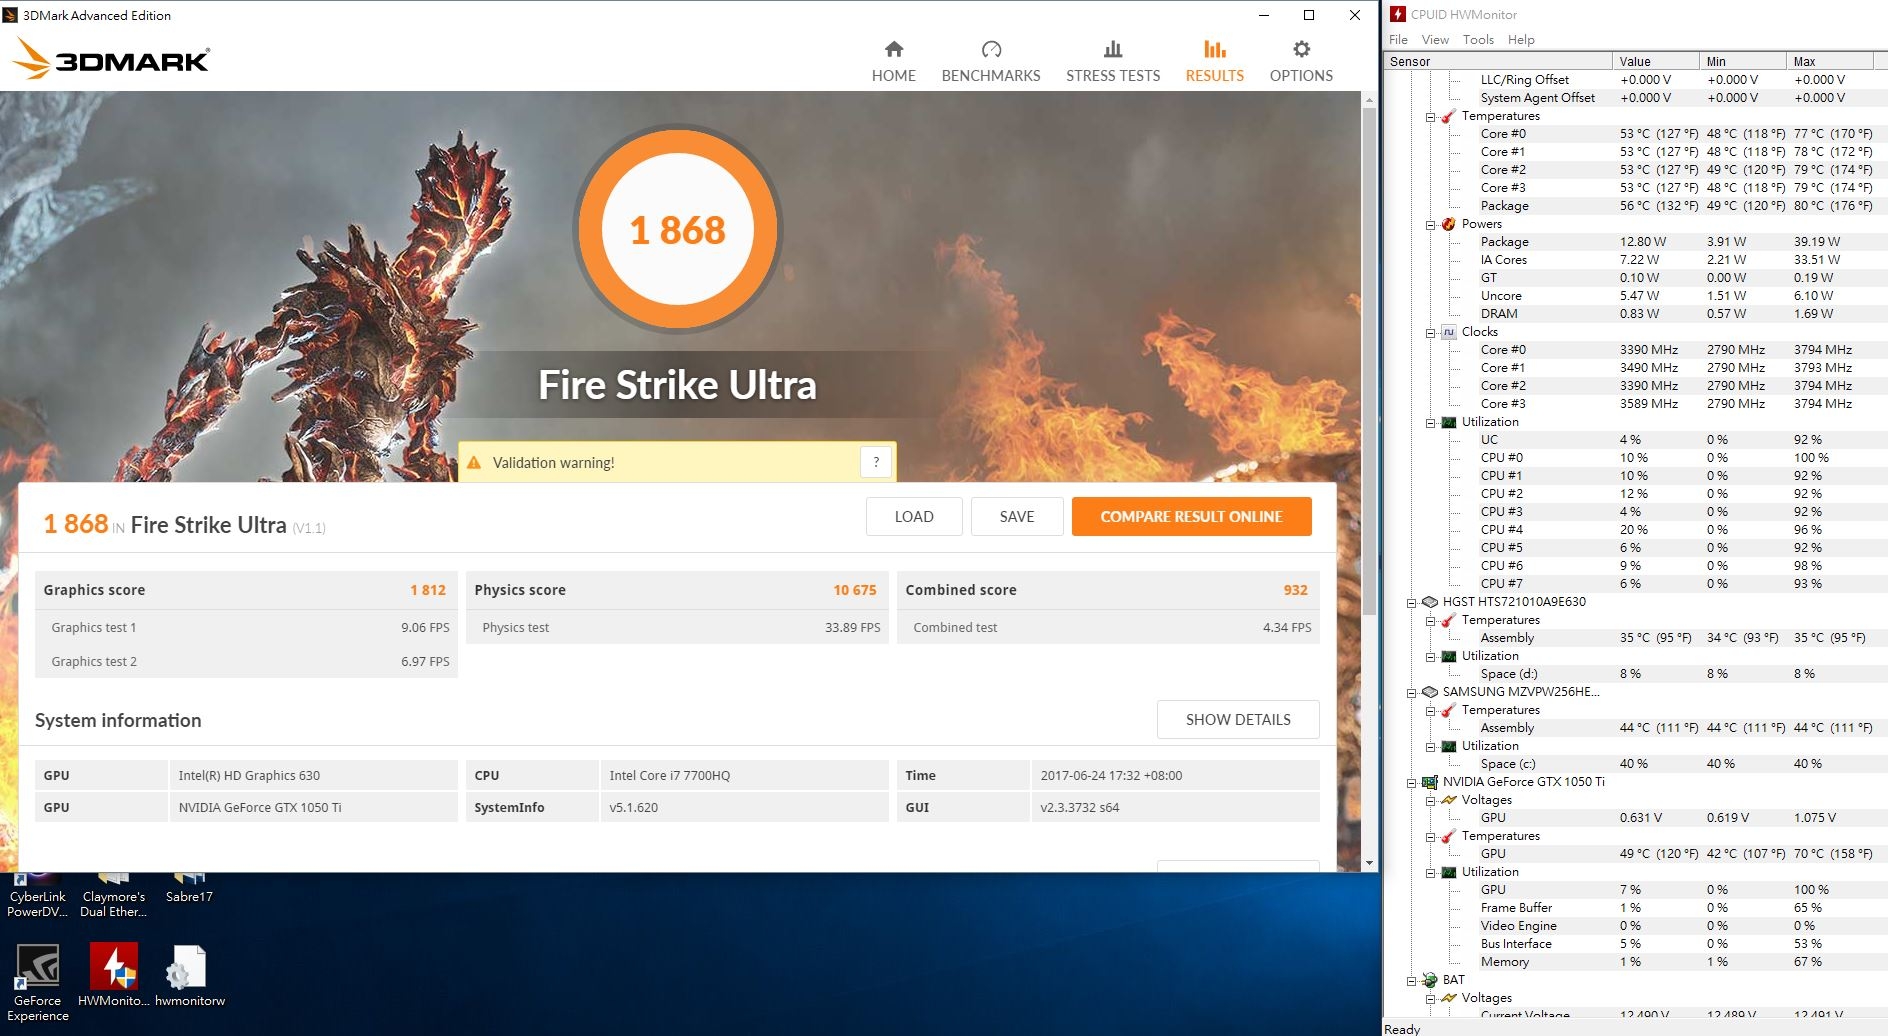Click the BAT battery icon
The image size is (1888, 1036).
pyautogui.click(x=1429, y=980)
